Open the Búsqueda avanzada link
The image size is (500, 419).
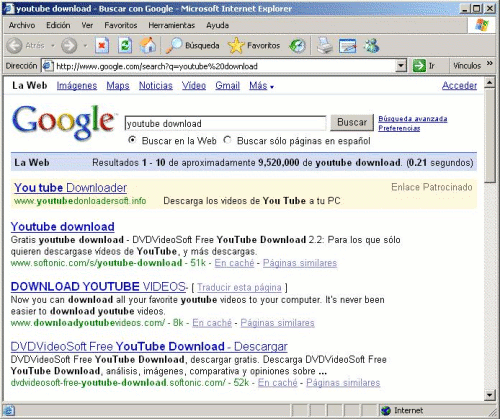413,119
